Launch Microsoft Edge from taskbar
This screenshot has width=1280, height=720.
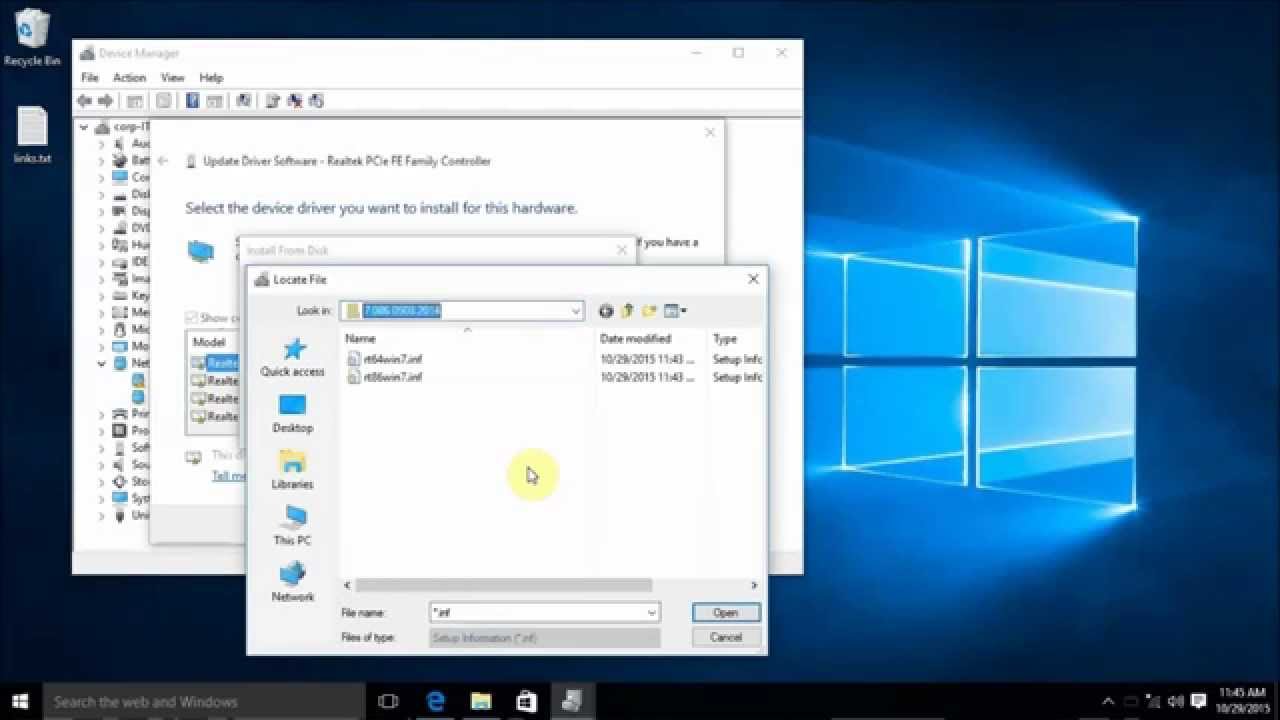(x=435, y=701)
